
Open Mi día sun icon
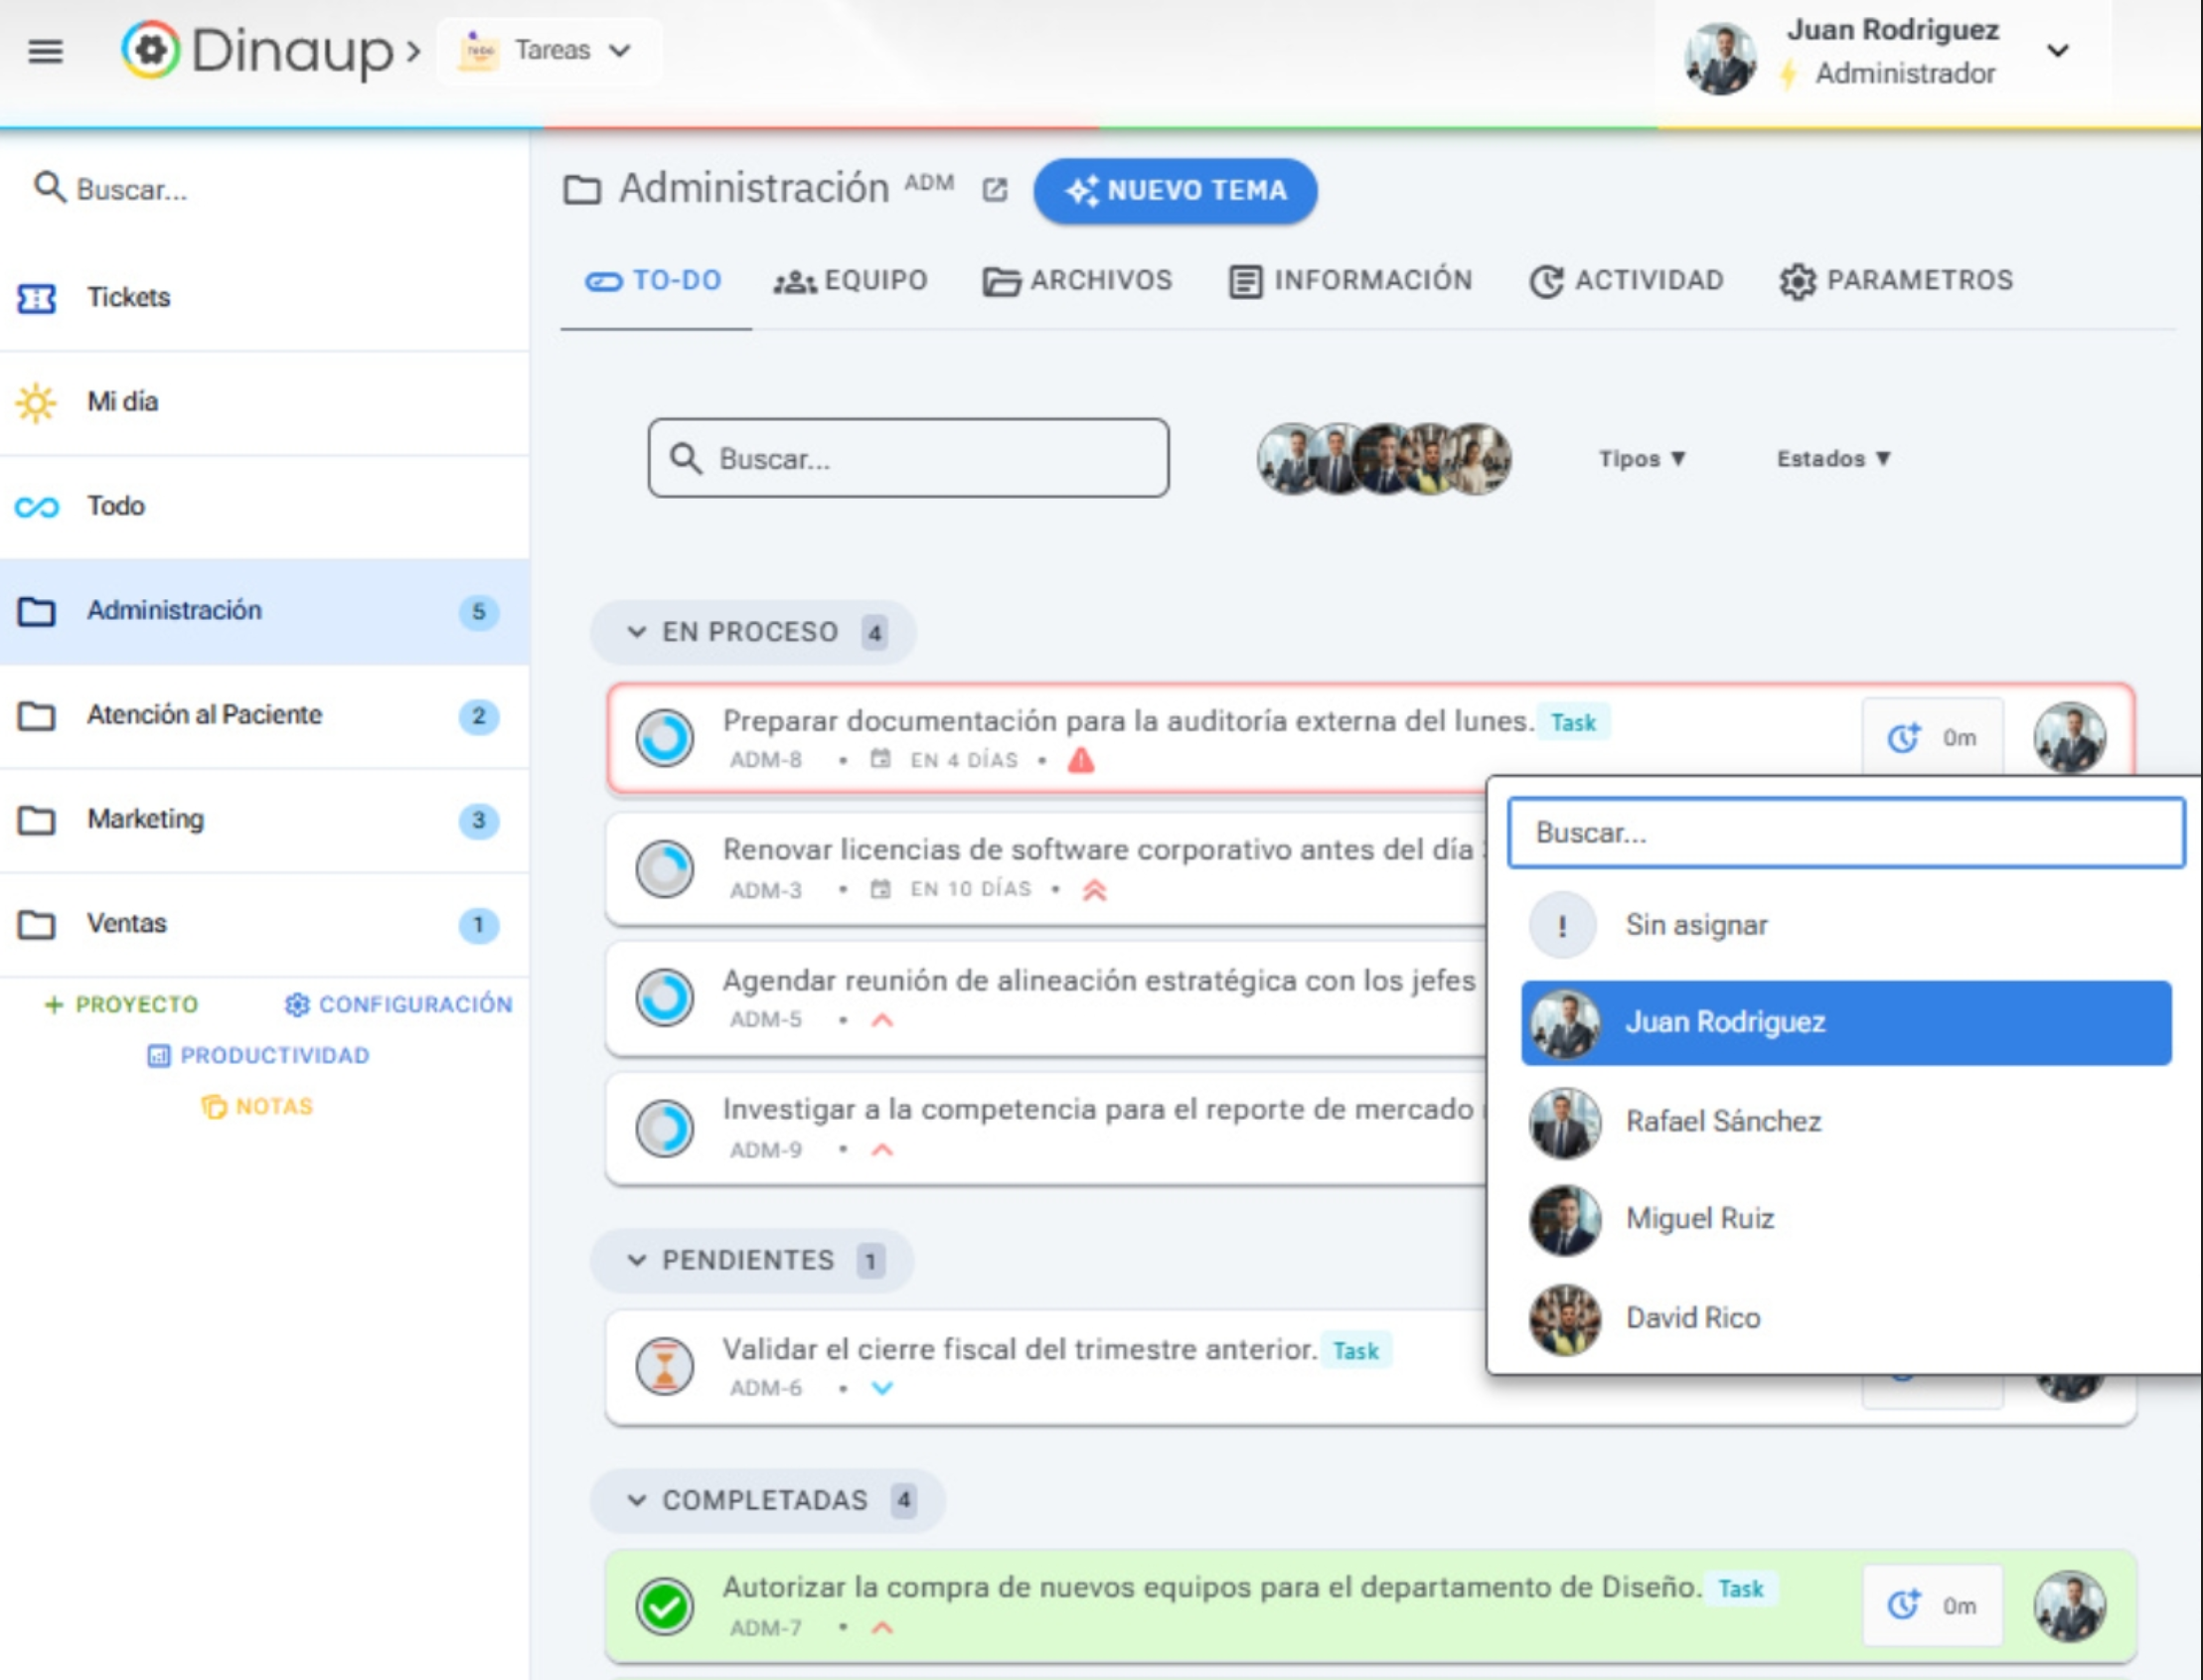[37, 402]
